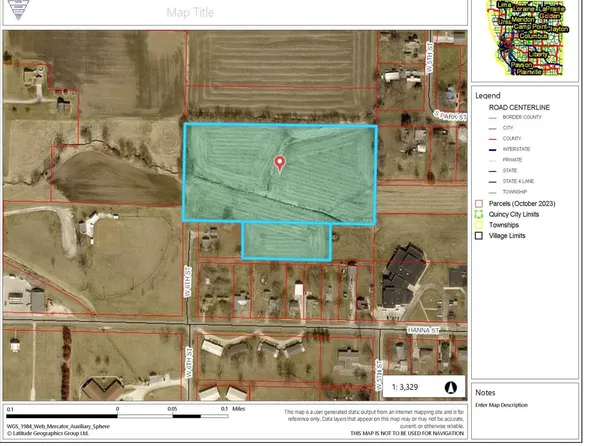Select the Village Limits black square swatch

click(x=479, y=236)
